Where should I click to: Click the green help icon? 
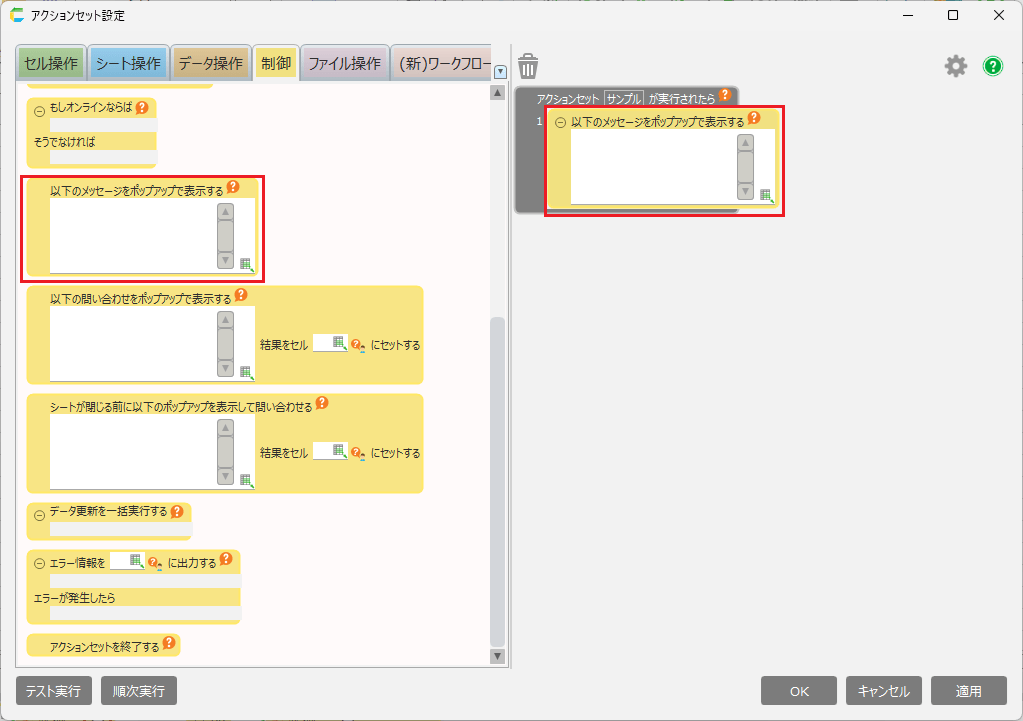coord(992,66)
